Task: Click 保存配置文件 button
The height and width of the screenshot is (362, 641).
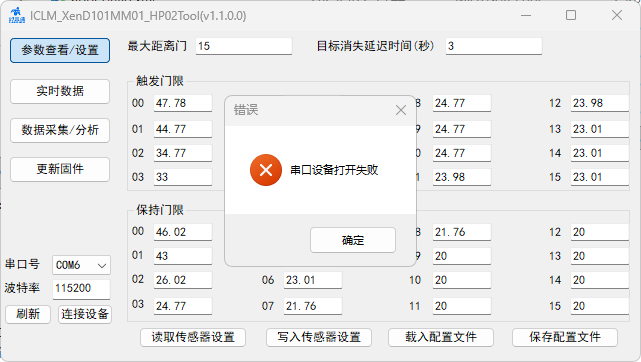Action: point(565,337)
